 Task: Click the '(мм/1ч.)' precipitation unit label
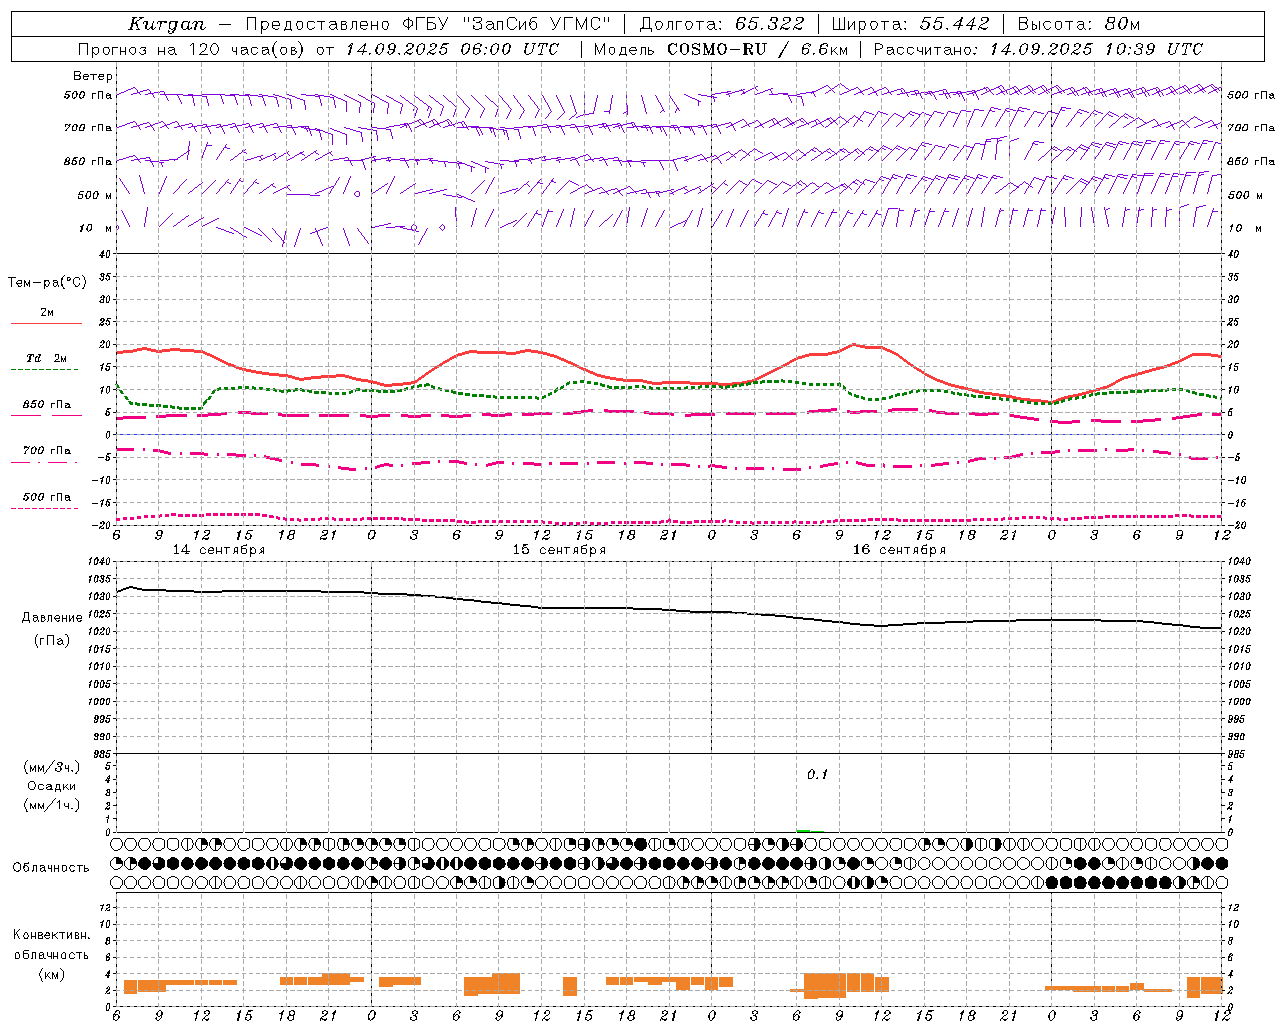[52, 805]
